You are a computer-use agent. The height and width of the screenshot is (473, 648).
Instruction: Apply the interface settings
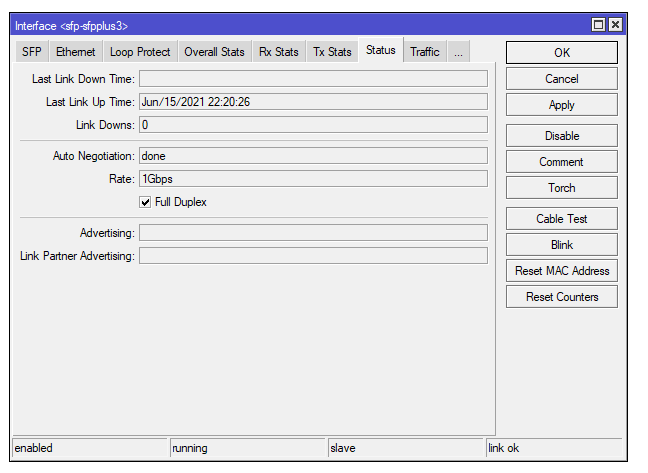(x=562, y=105)
